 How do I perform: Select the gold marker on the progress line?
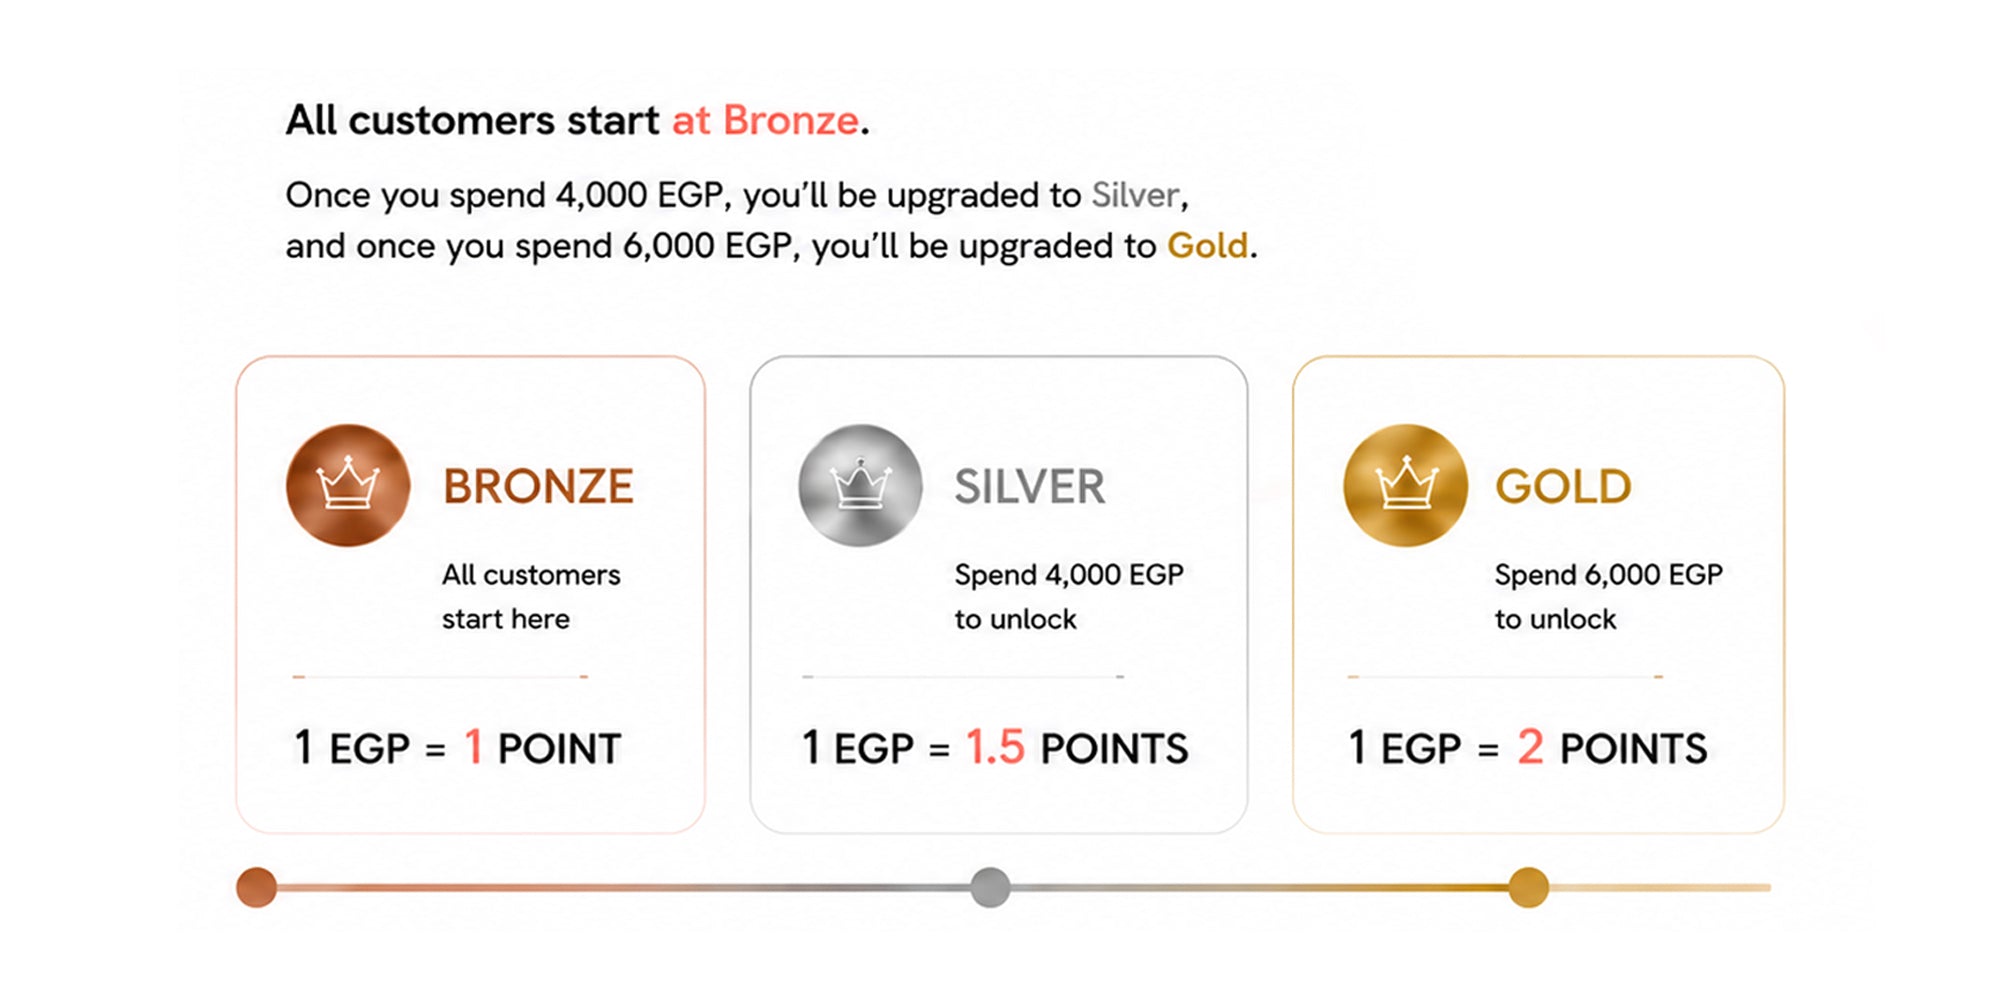click(1528, 887)
